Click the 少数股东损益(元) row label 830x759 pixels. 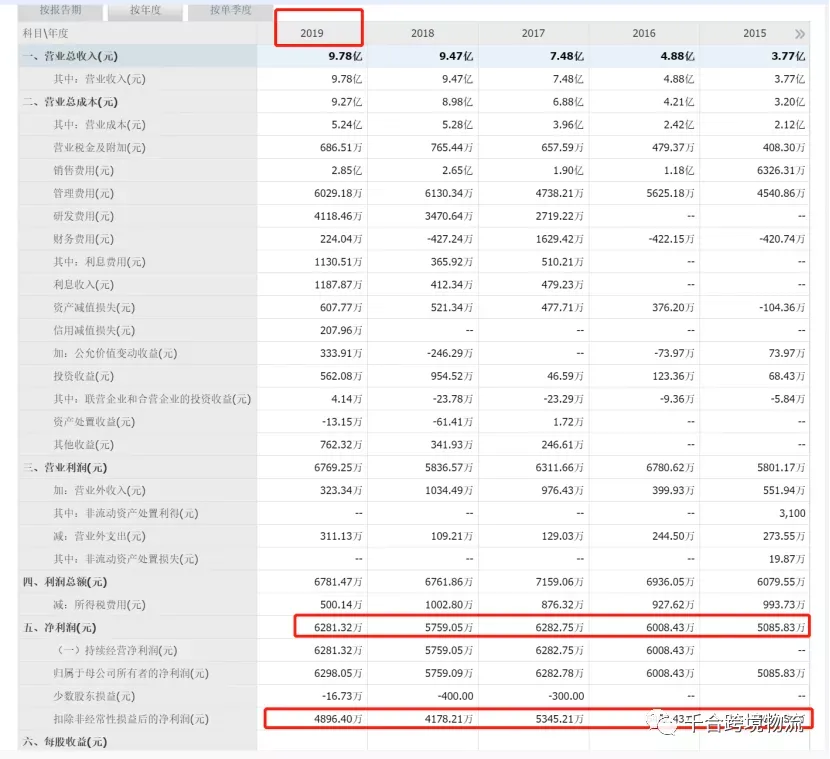pyautogui.click(x=94, y=696)
